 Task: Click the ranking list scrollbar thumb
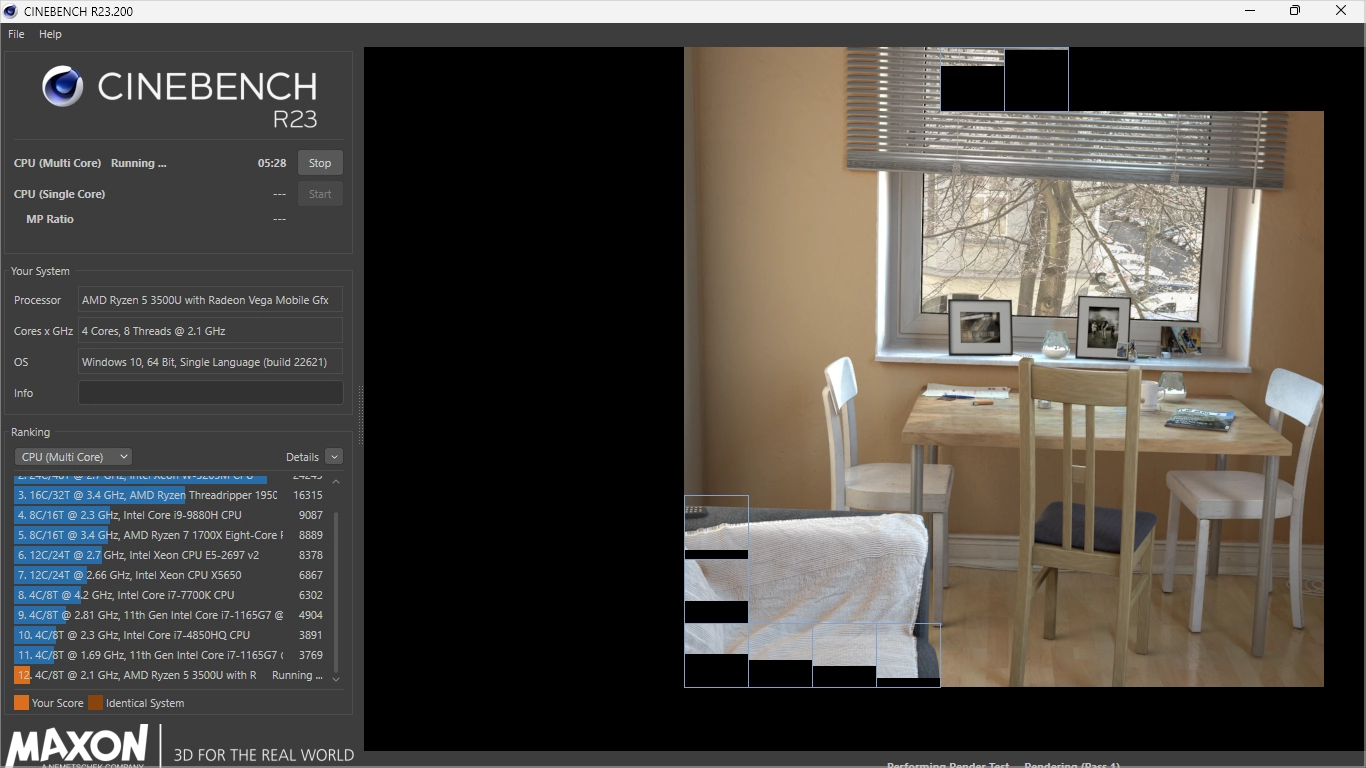click(x=336, y=590)
